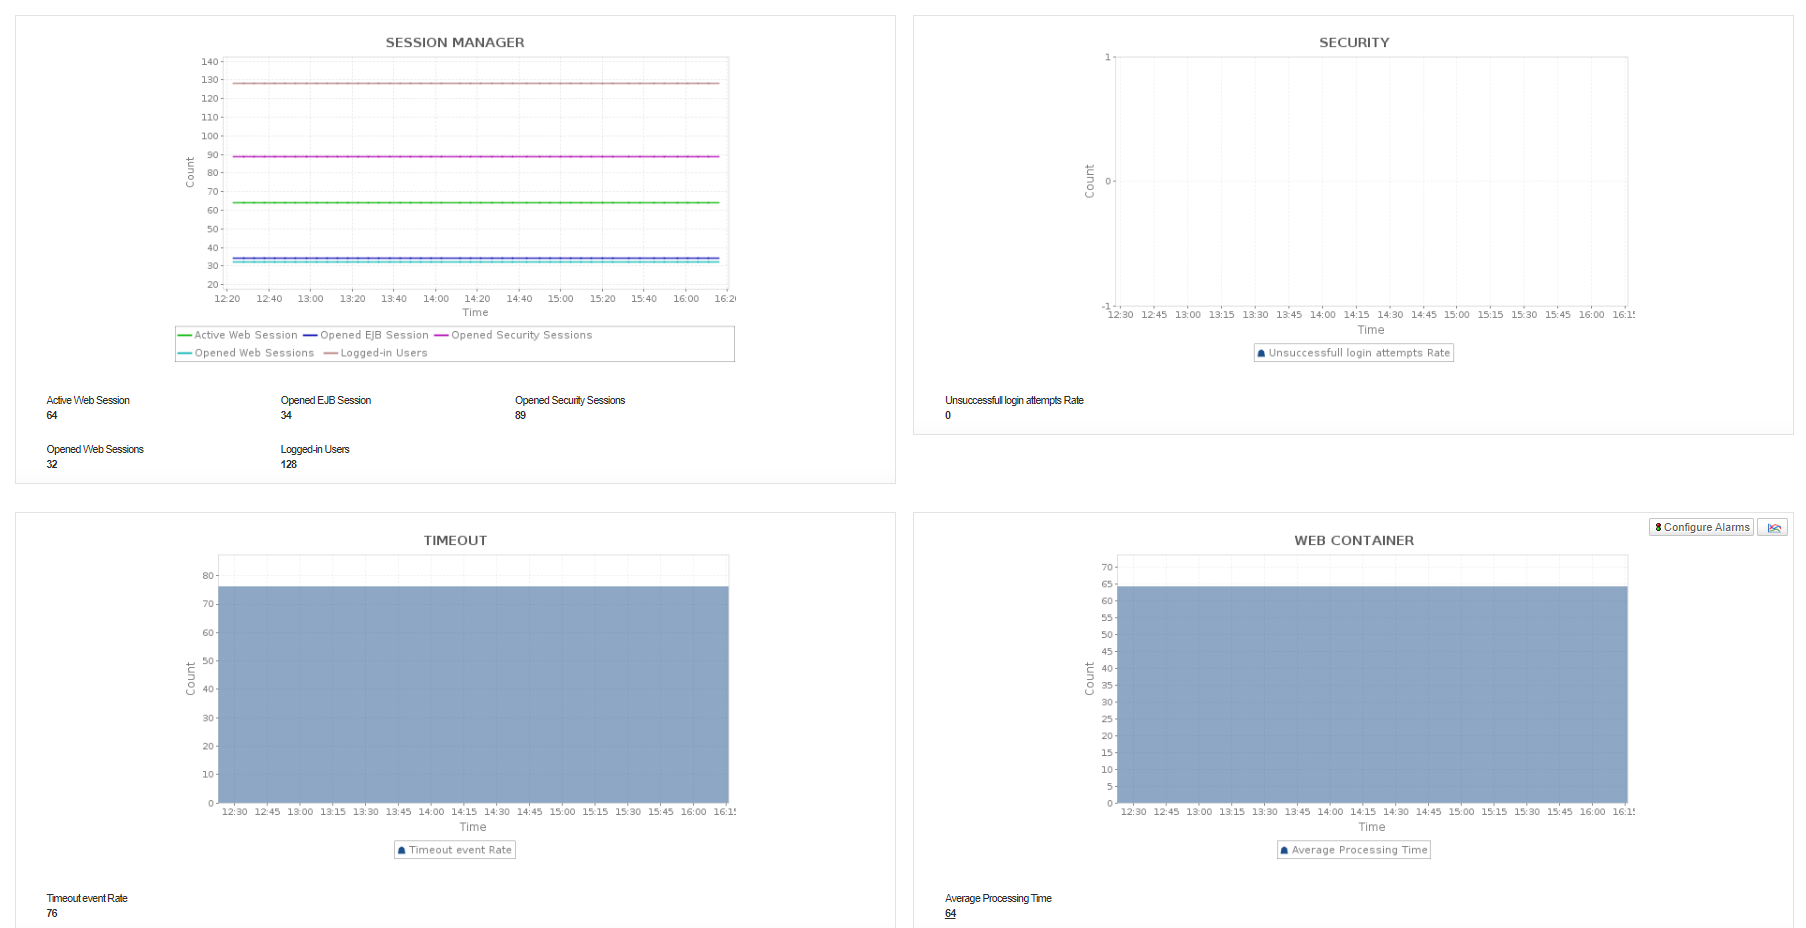Click the green line marker for Active Web Session
Image resolution: width=1806 pixels, height=928 pixels.
click(185, 335)
